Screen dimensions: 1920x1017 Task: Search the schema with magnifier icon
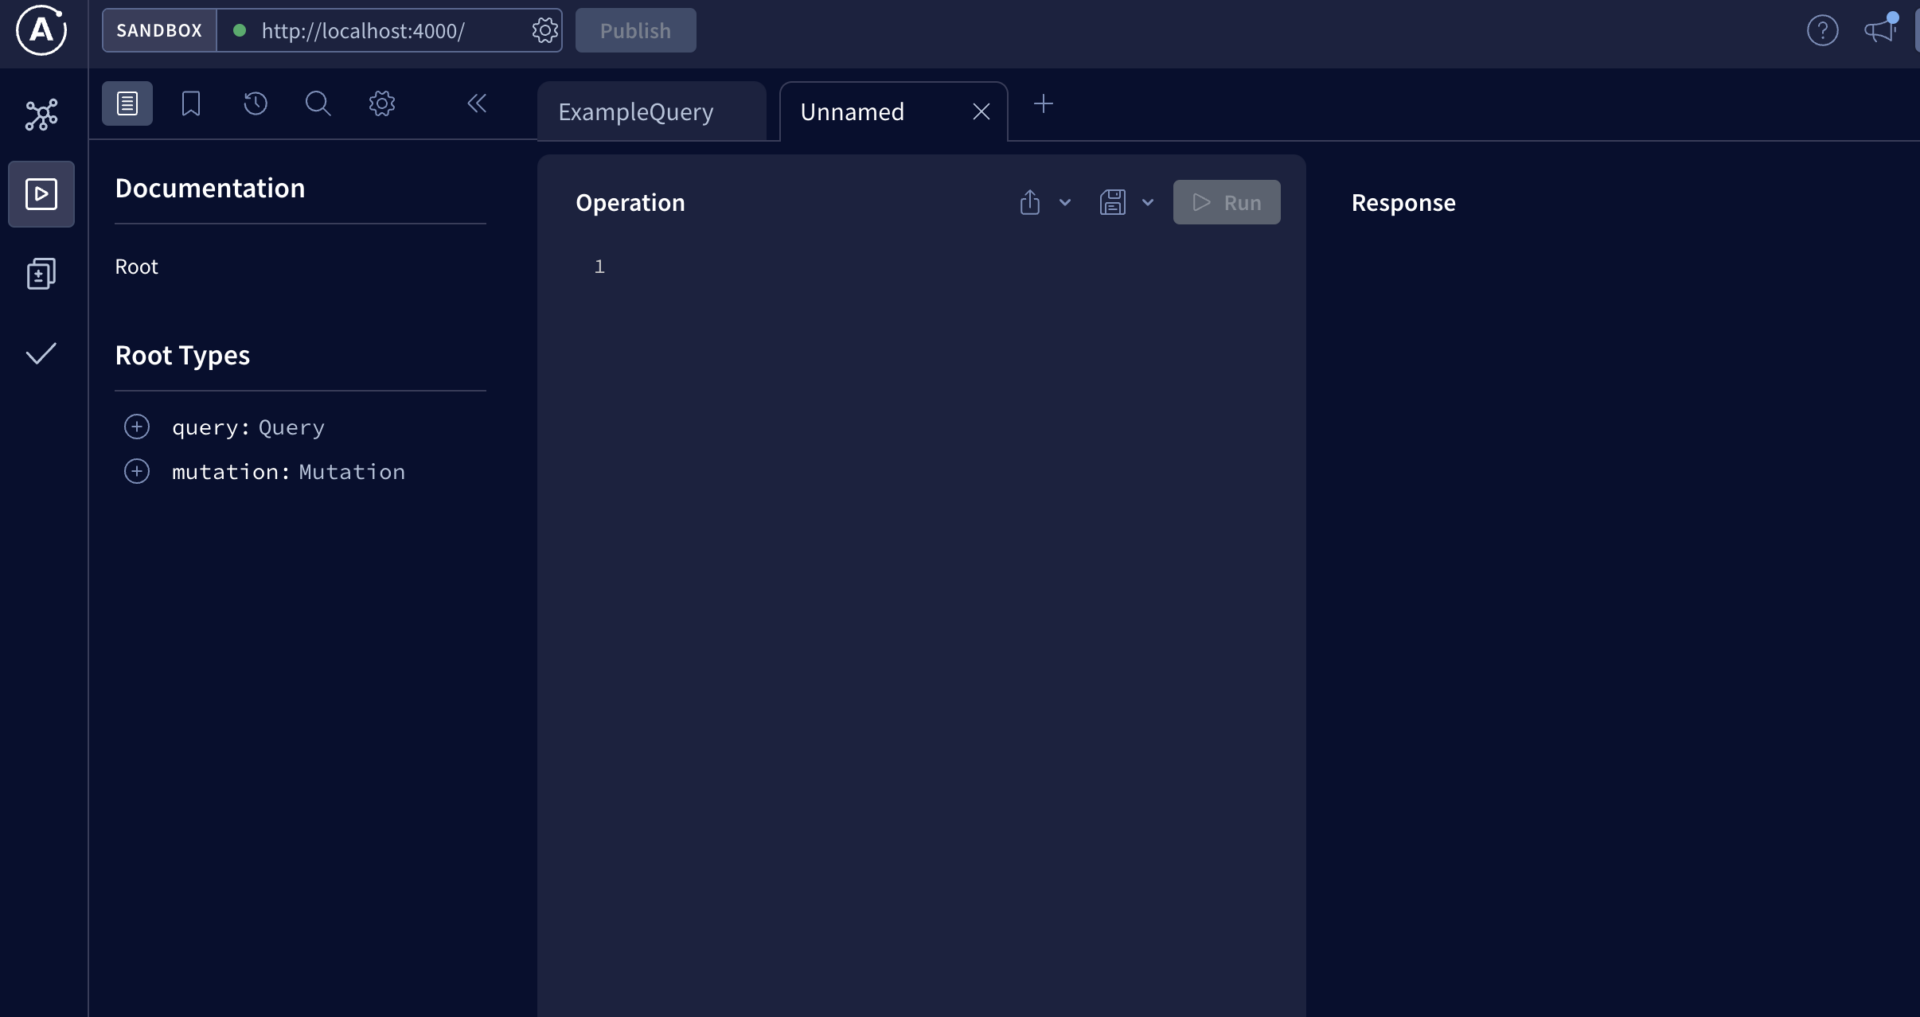click(318, 103)
